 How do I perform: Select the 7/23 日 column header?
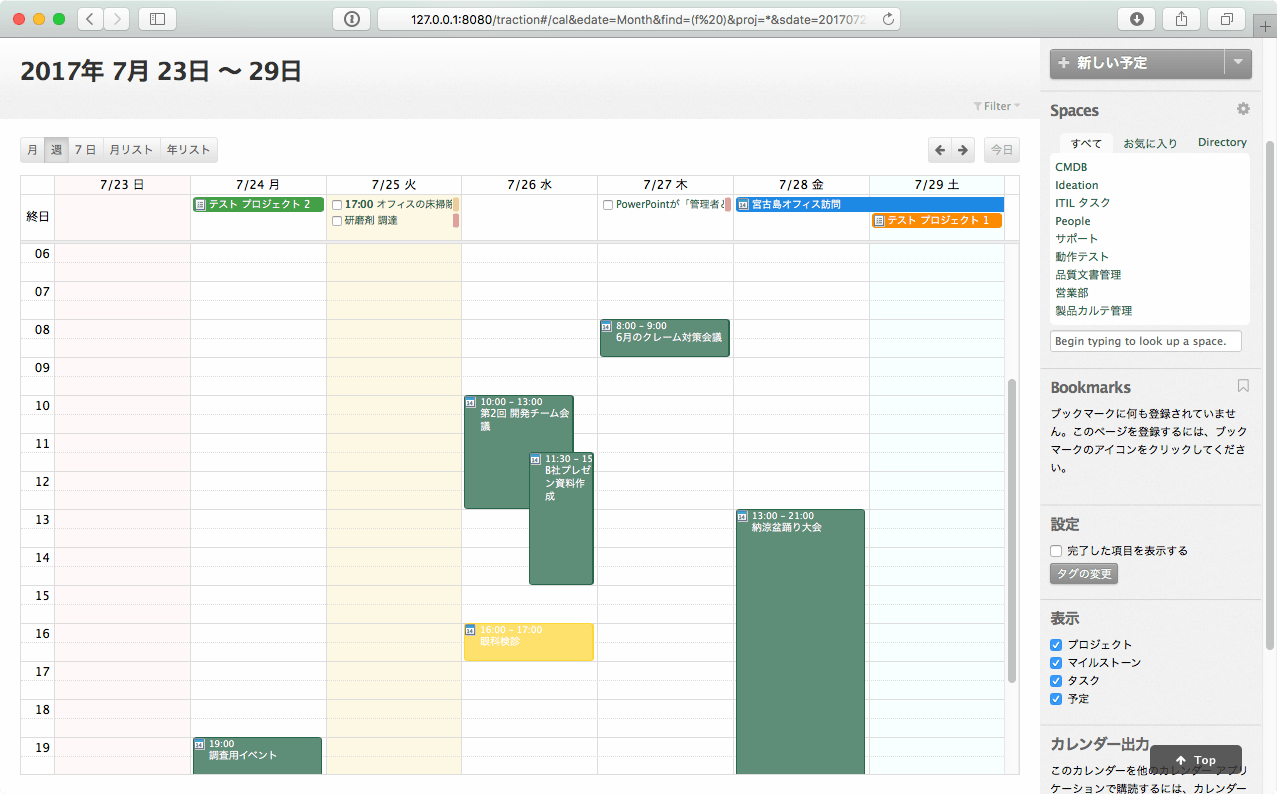pyautogui.click(x=122, y=185)
